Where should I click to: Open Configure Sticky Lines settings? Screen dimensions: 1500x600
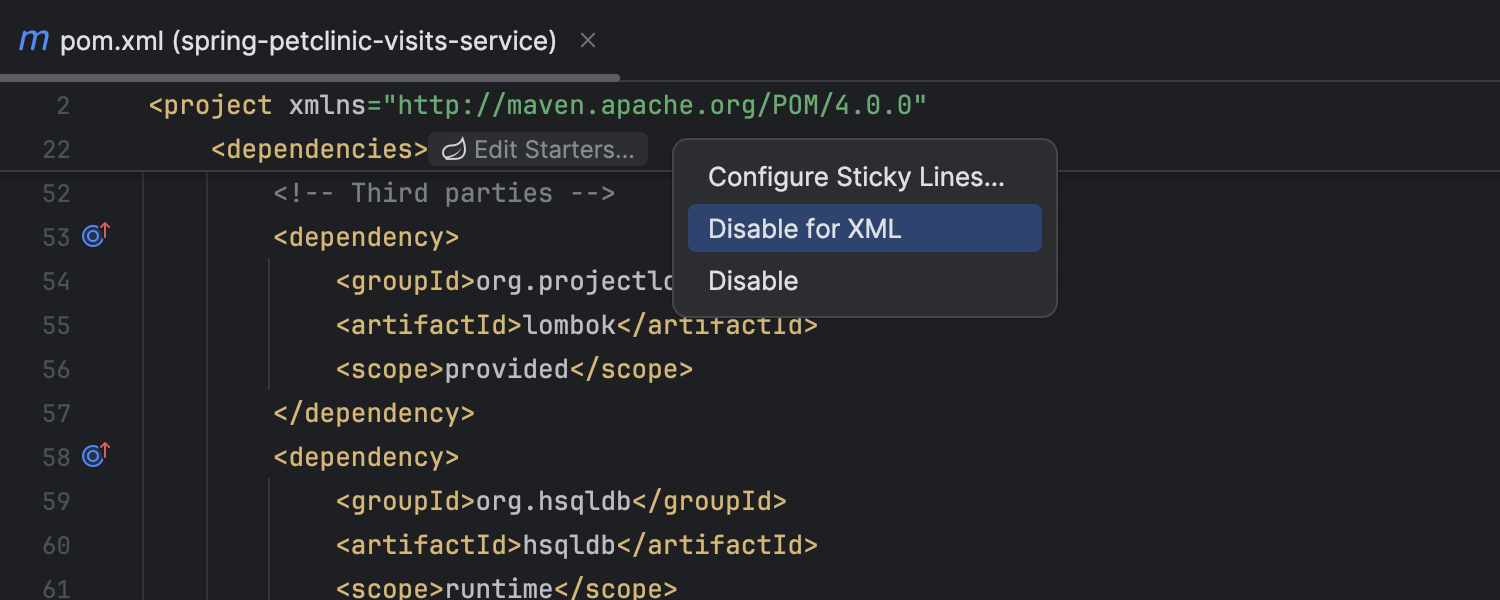(x=856, y=177)
